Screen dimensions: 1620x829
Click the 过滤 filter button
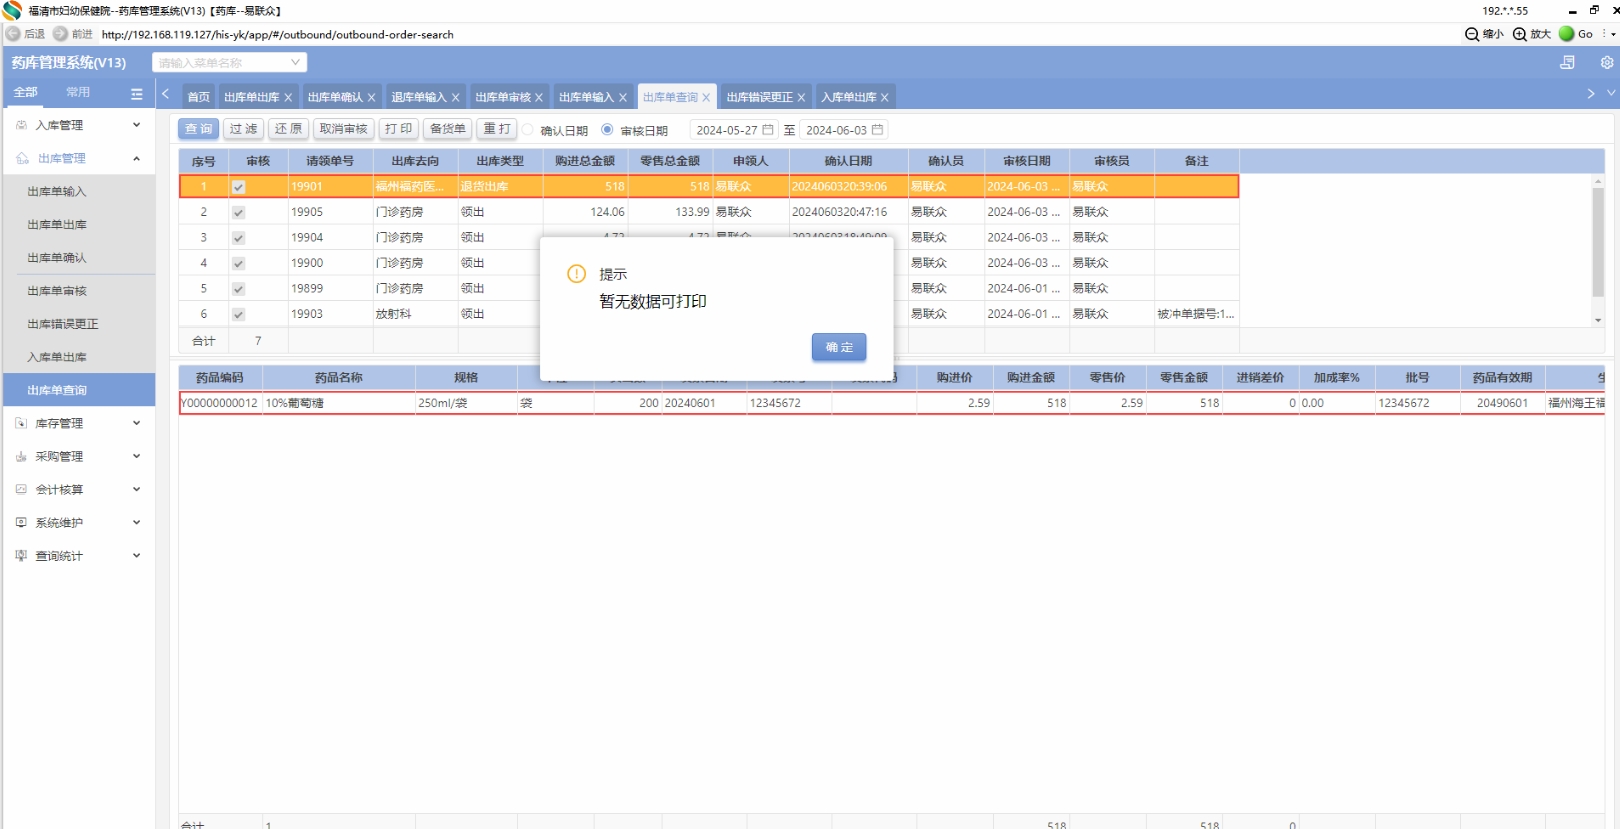243,129
